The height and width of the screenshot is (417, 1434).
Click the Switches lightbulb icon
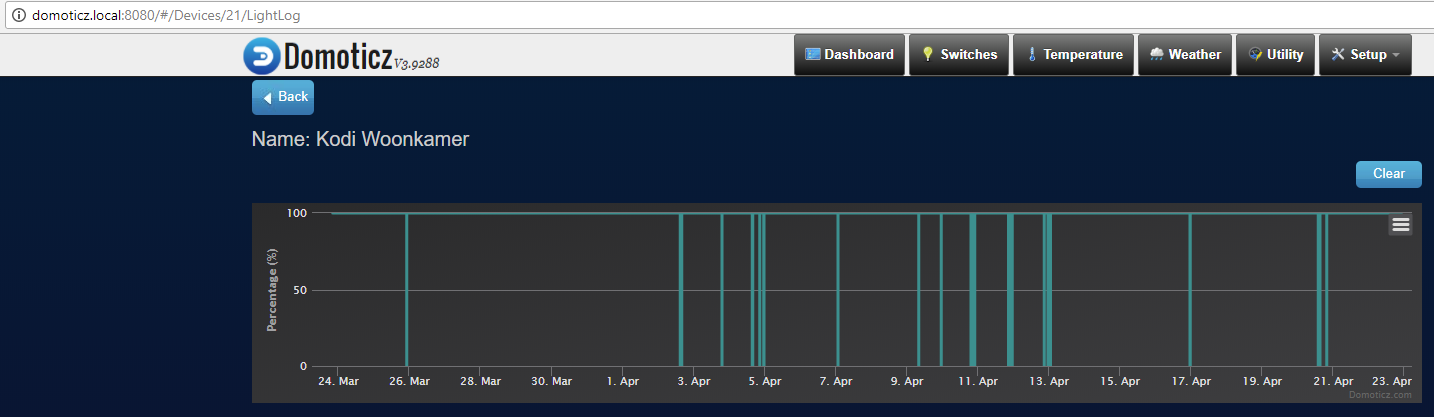point(927,54)
